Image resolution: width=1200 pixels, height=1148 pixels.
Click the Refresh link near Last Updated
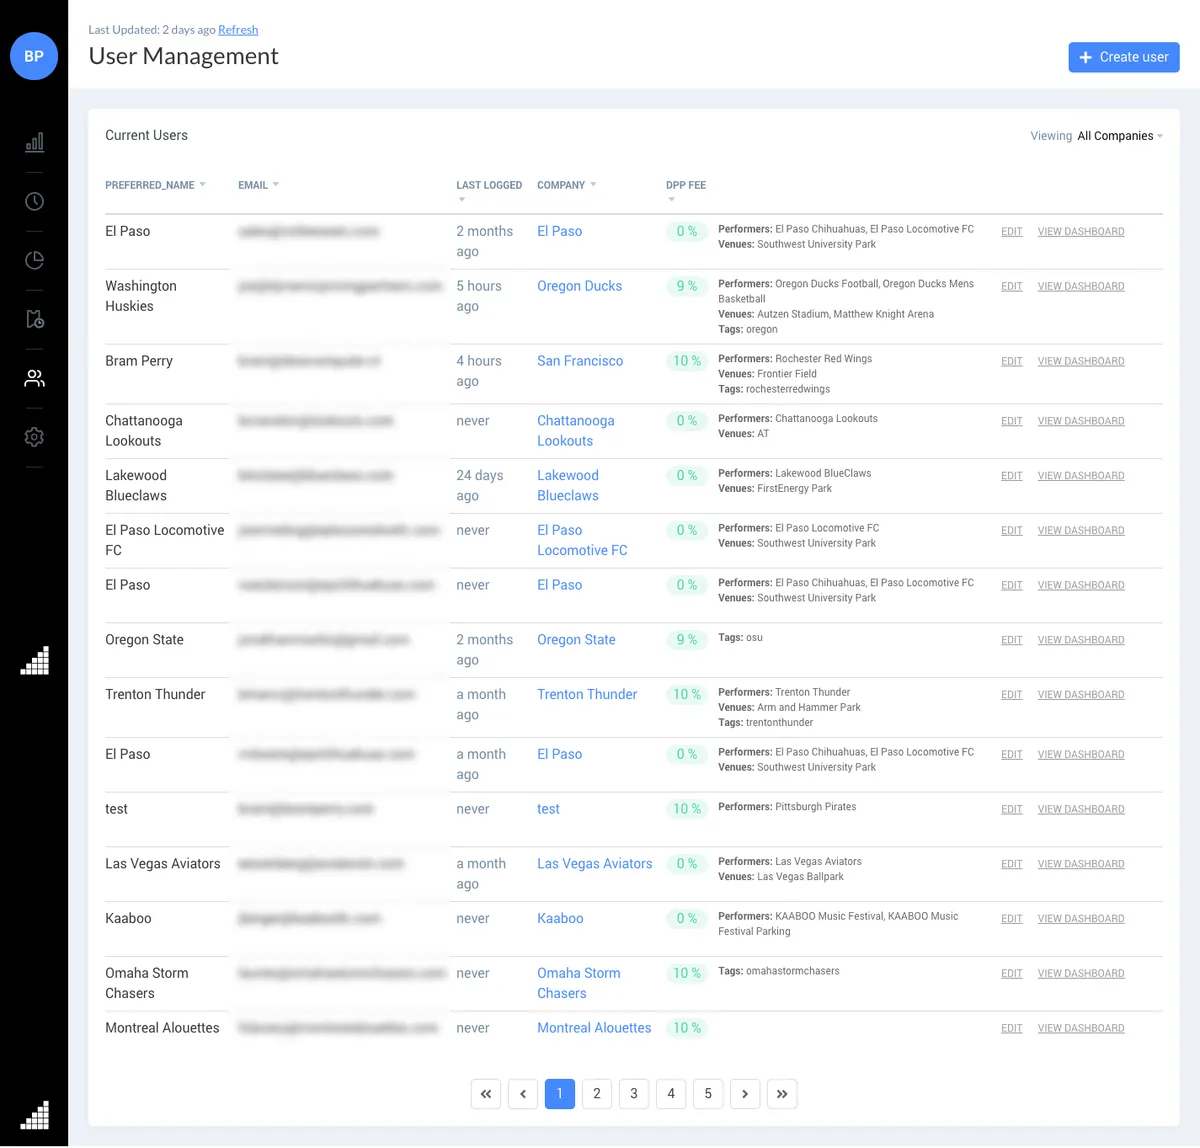click(x=238, y=29)
